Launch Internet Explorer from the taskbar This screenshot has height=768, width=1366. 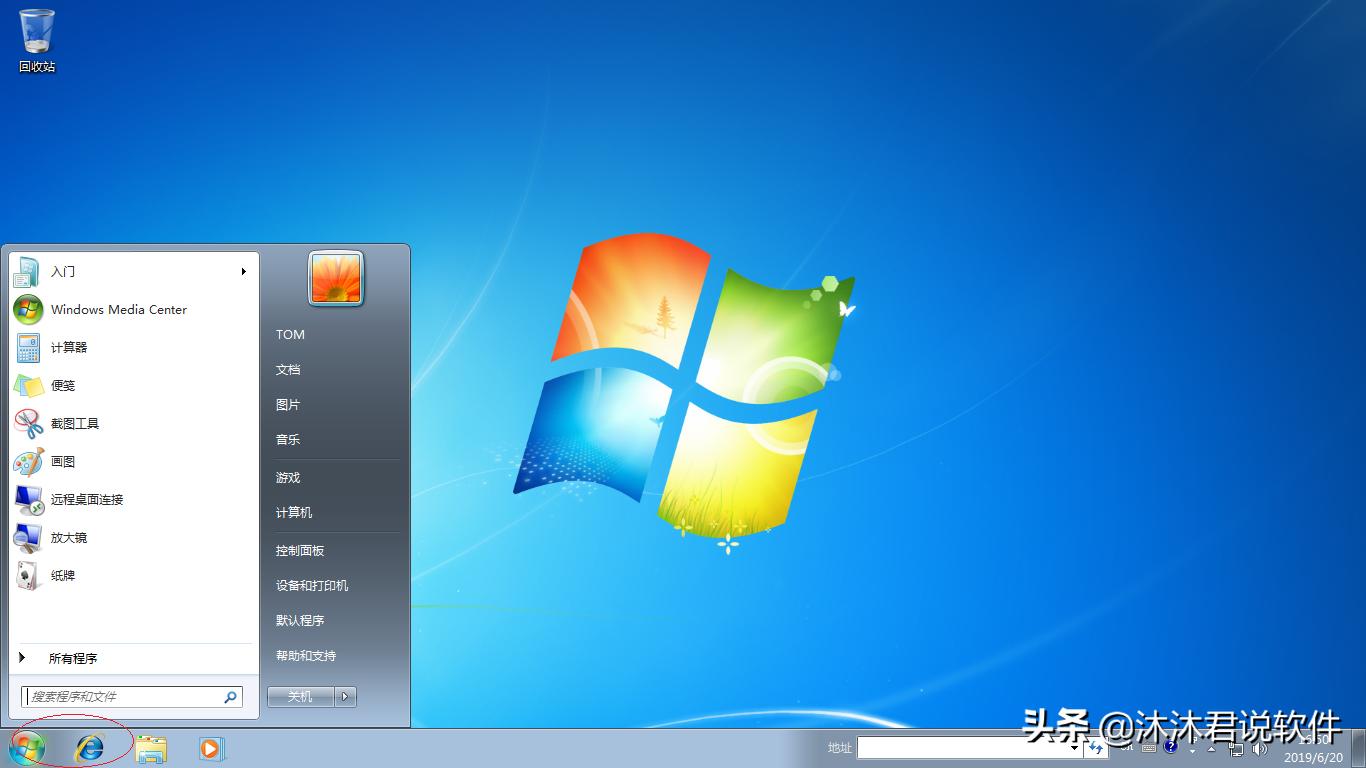[x=89, y=747]
